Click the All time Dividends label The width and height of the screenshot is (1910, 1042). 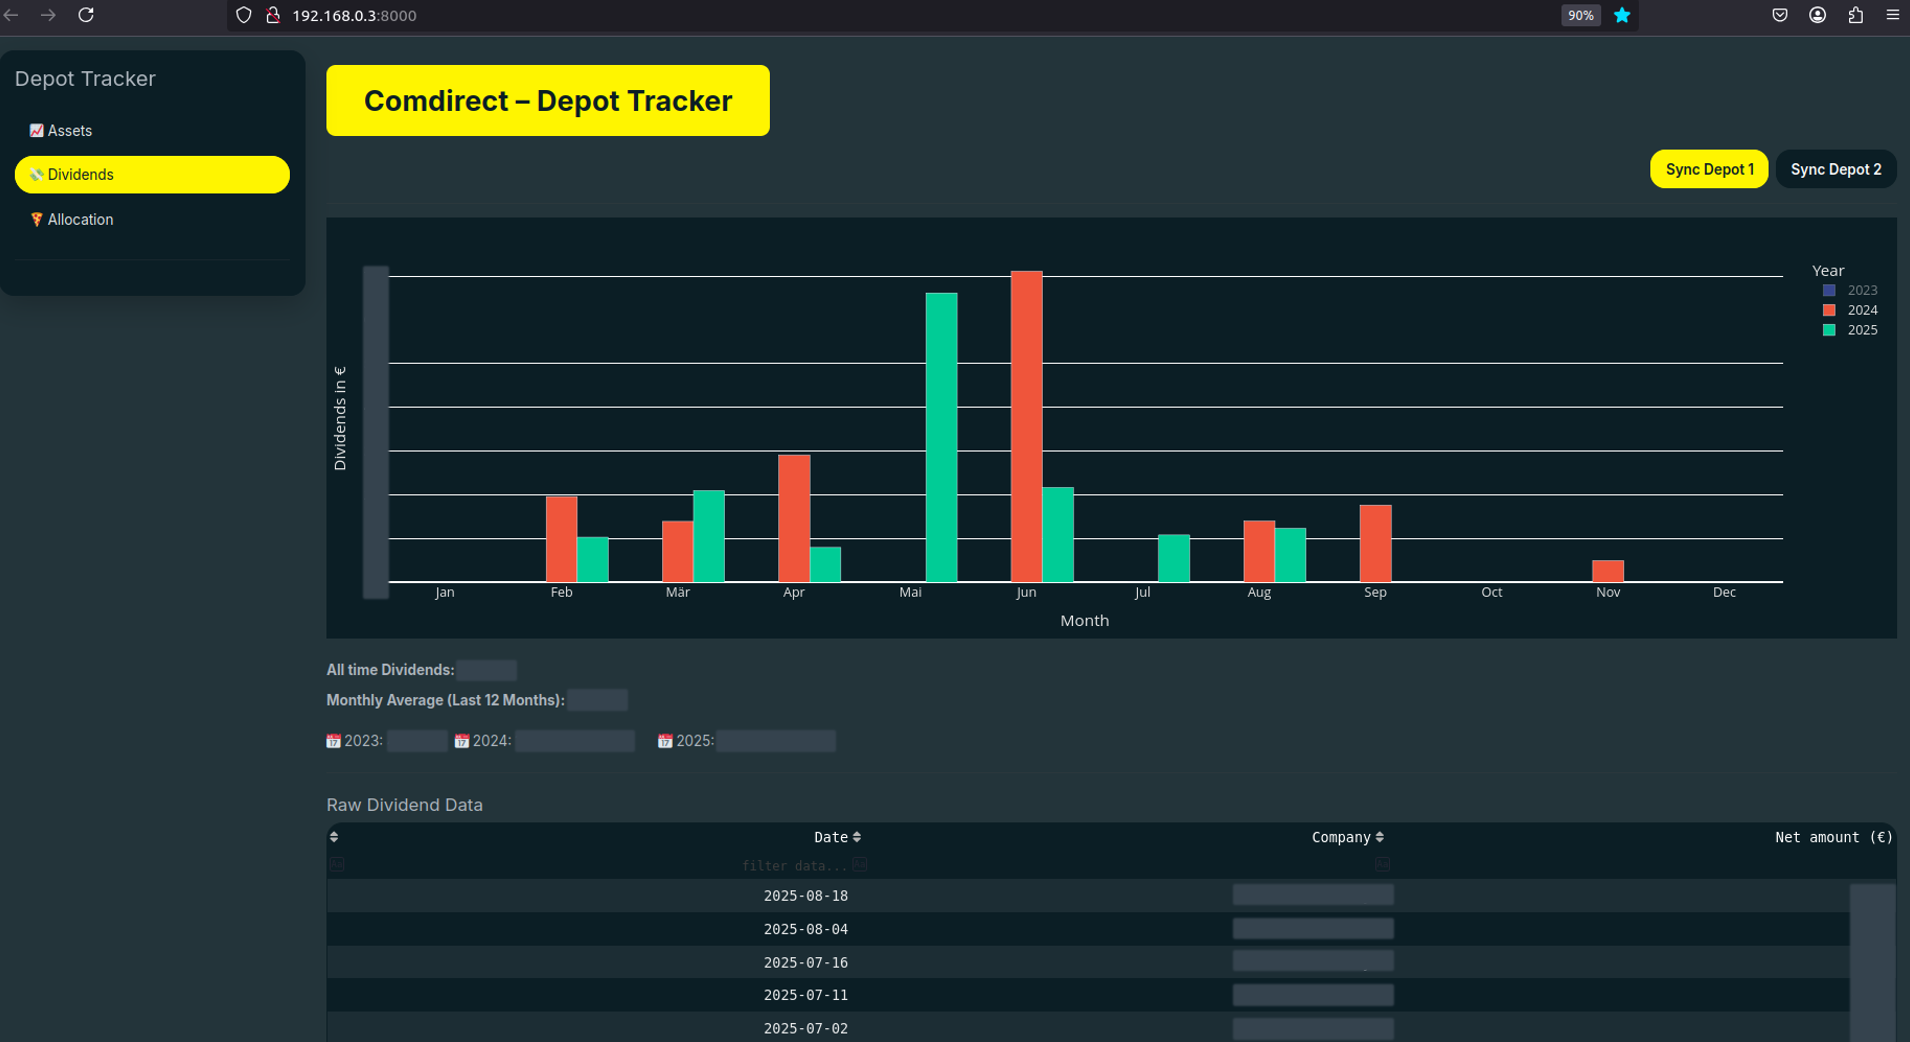[x=390, y=670]
